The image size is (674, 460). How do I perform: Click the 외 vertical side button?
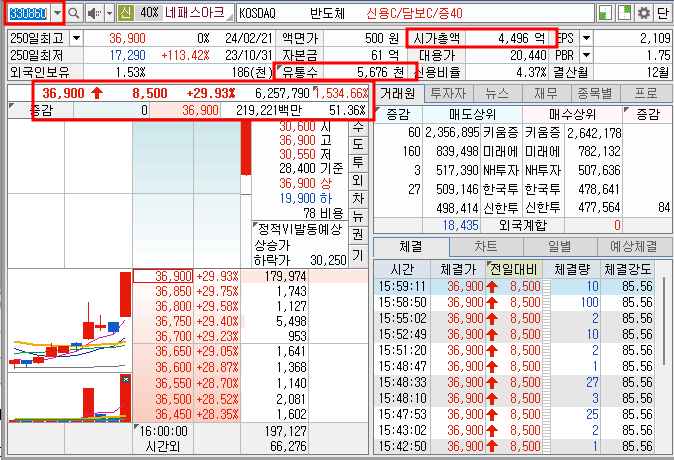358,180
